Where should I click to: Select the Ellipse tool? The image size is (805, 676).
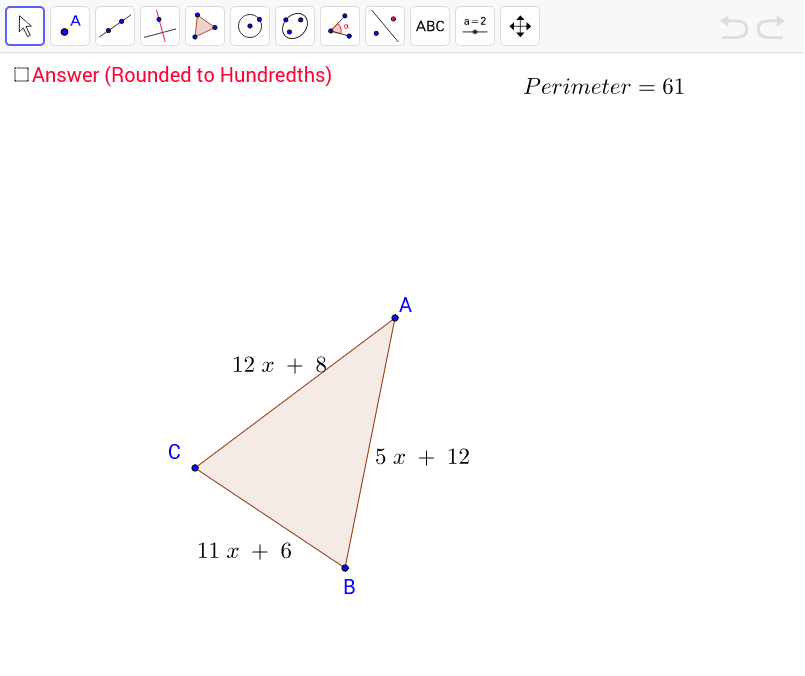(295, 26)
